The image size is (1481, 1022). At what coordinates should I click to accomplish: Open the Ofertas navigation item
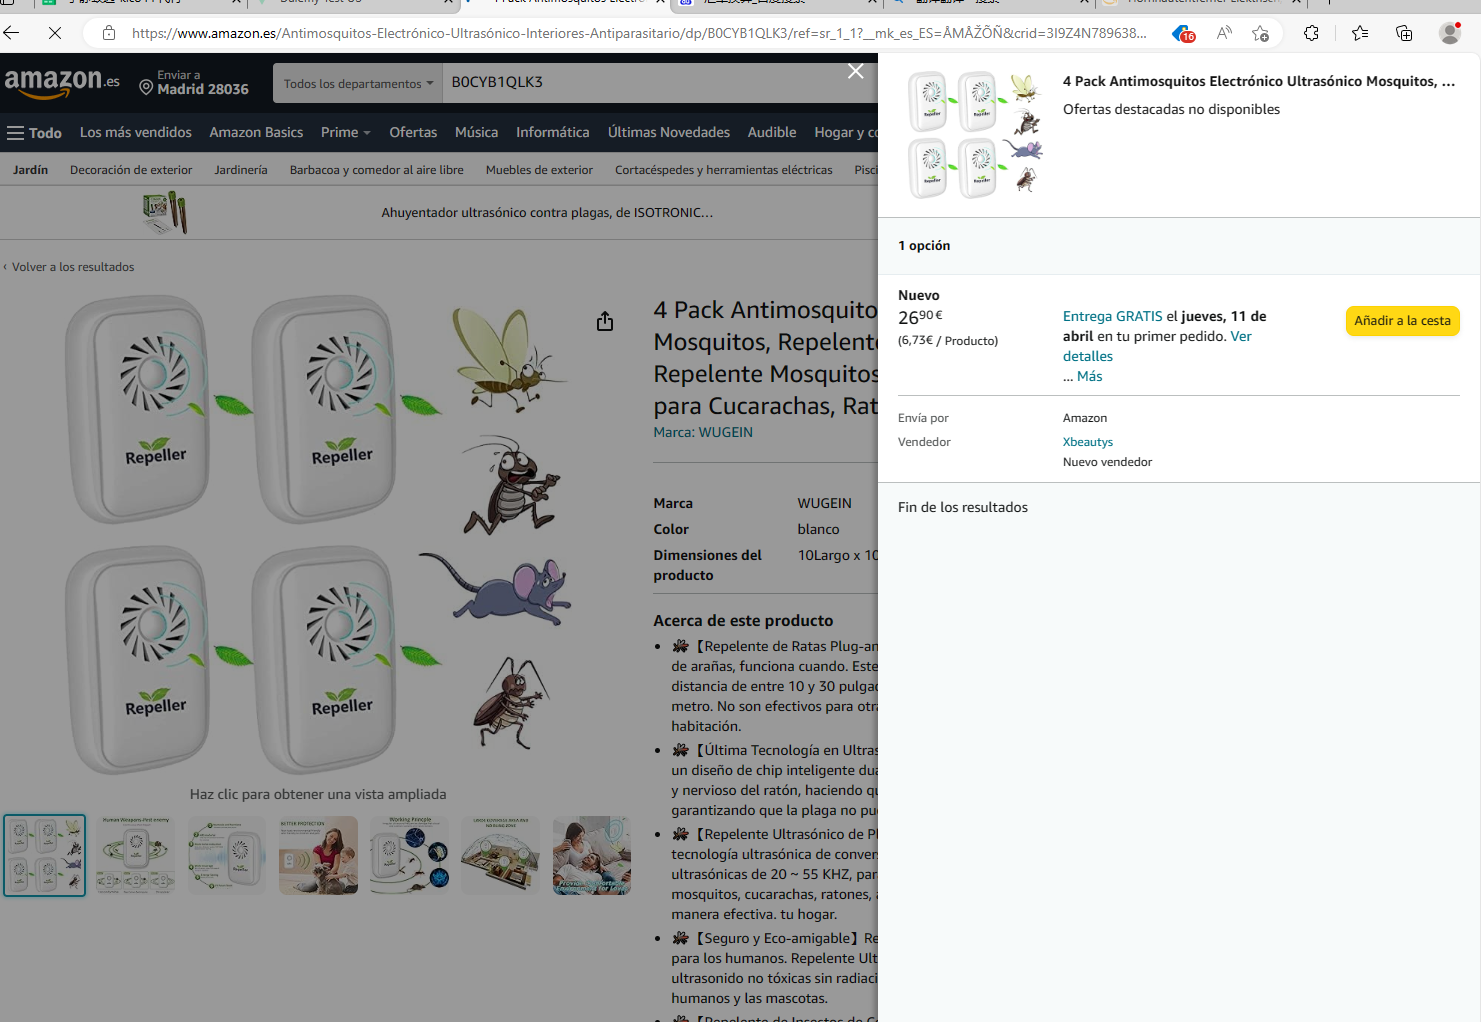pos(413,133)
